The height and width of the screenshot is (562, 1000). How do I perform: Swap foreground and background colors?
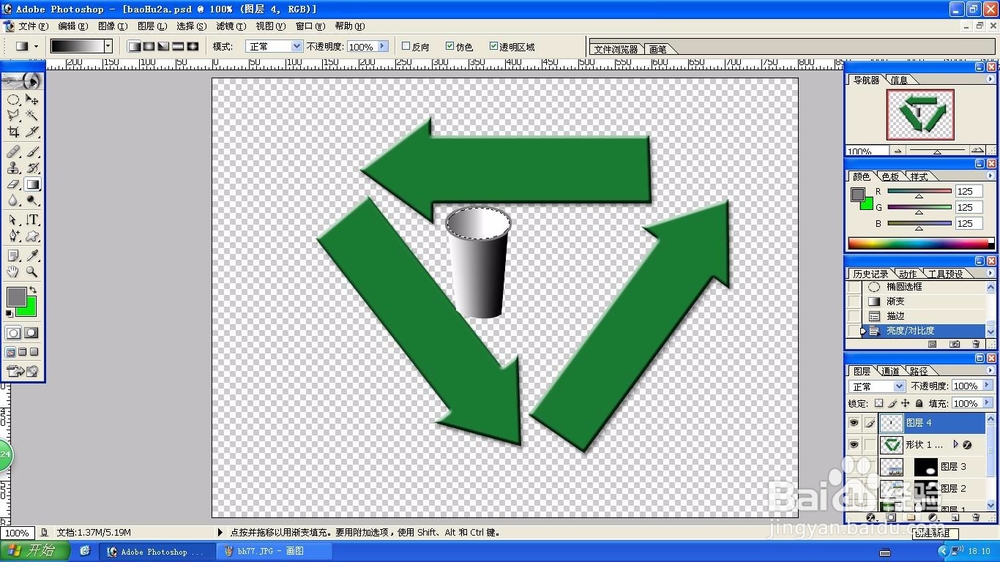click(x=33, y=290)
